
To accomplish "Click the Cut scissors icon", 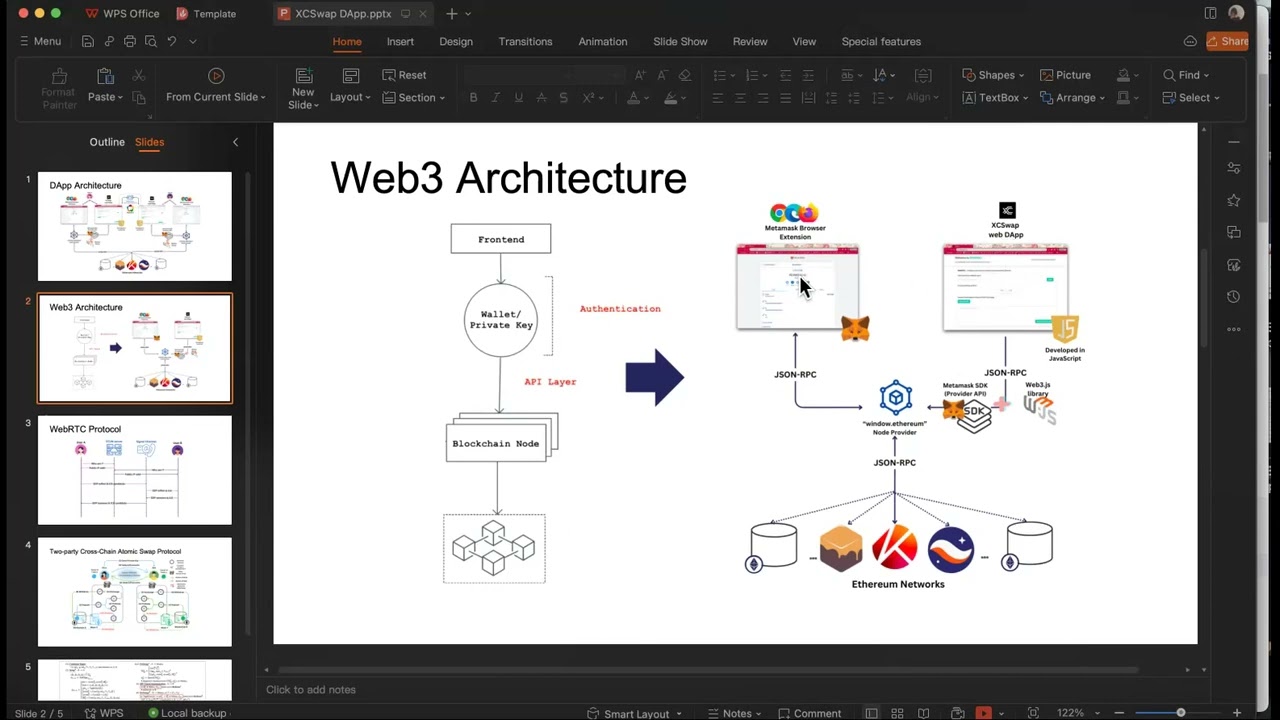I will point(139,76).
